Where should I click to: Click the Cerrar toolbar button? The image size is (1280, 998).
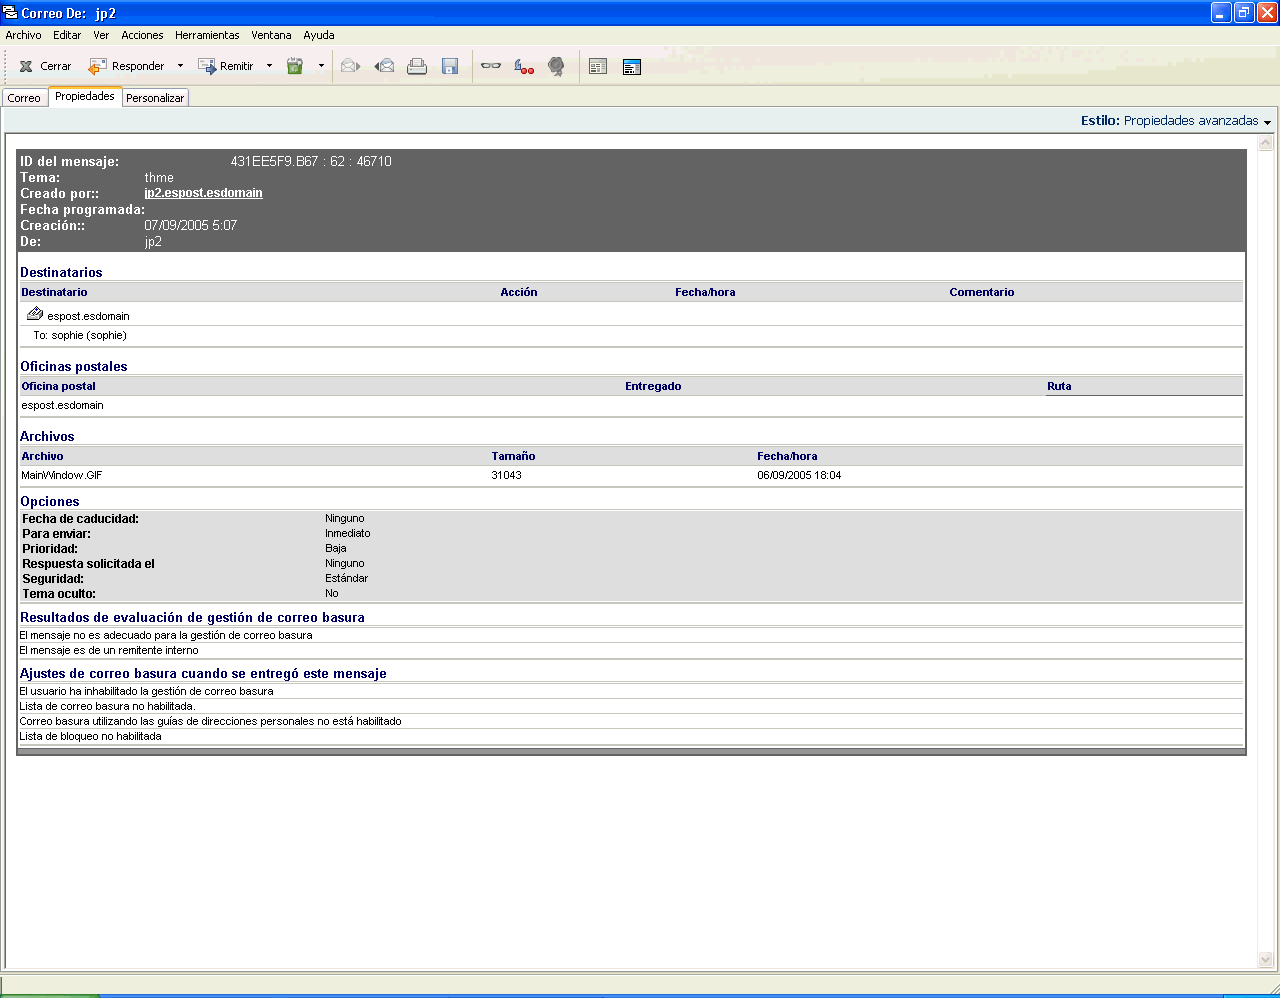click(45, 66)
